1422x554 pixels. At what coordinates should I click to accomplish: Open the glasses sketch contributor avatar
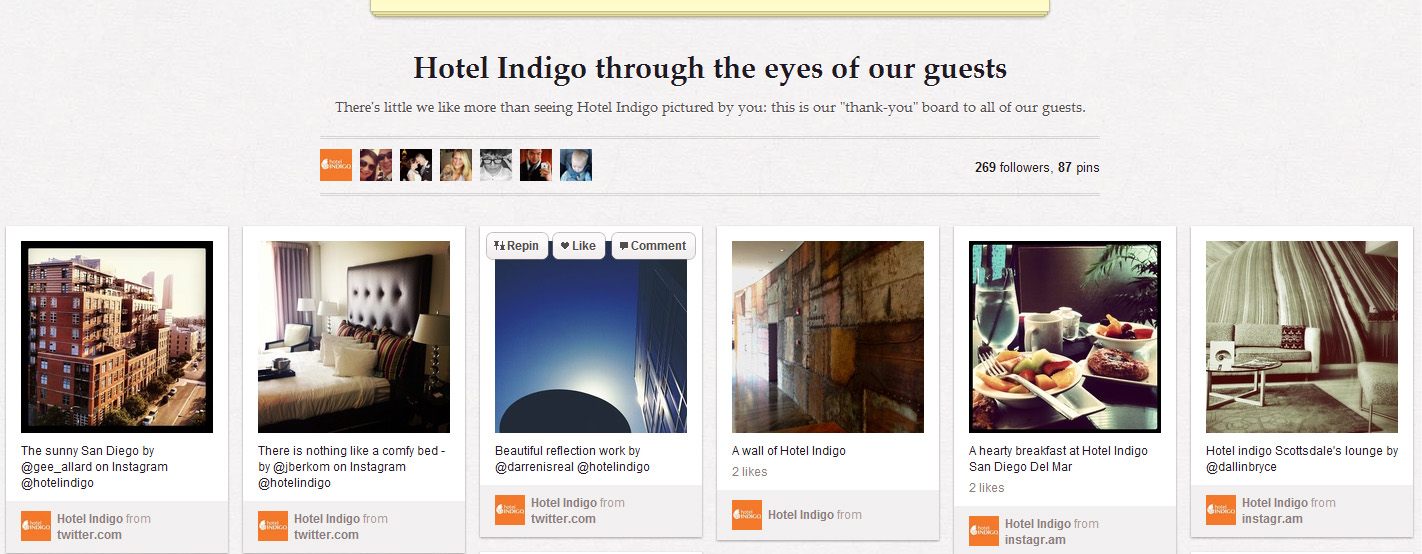[x=496, y=165]
